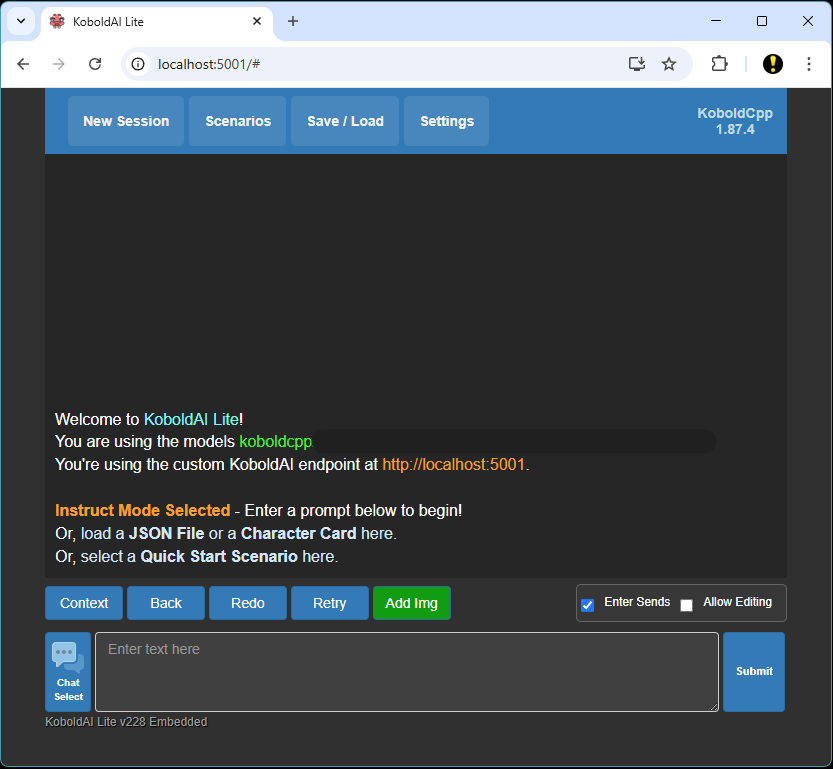Disable the Enter Sends checkbox
Viewport: 833px width, 769px height.
(x=588, y=605)
